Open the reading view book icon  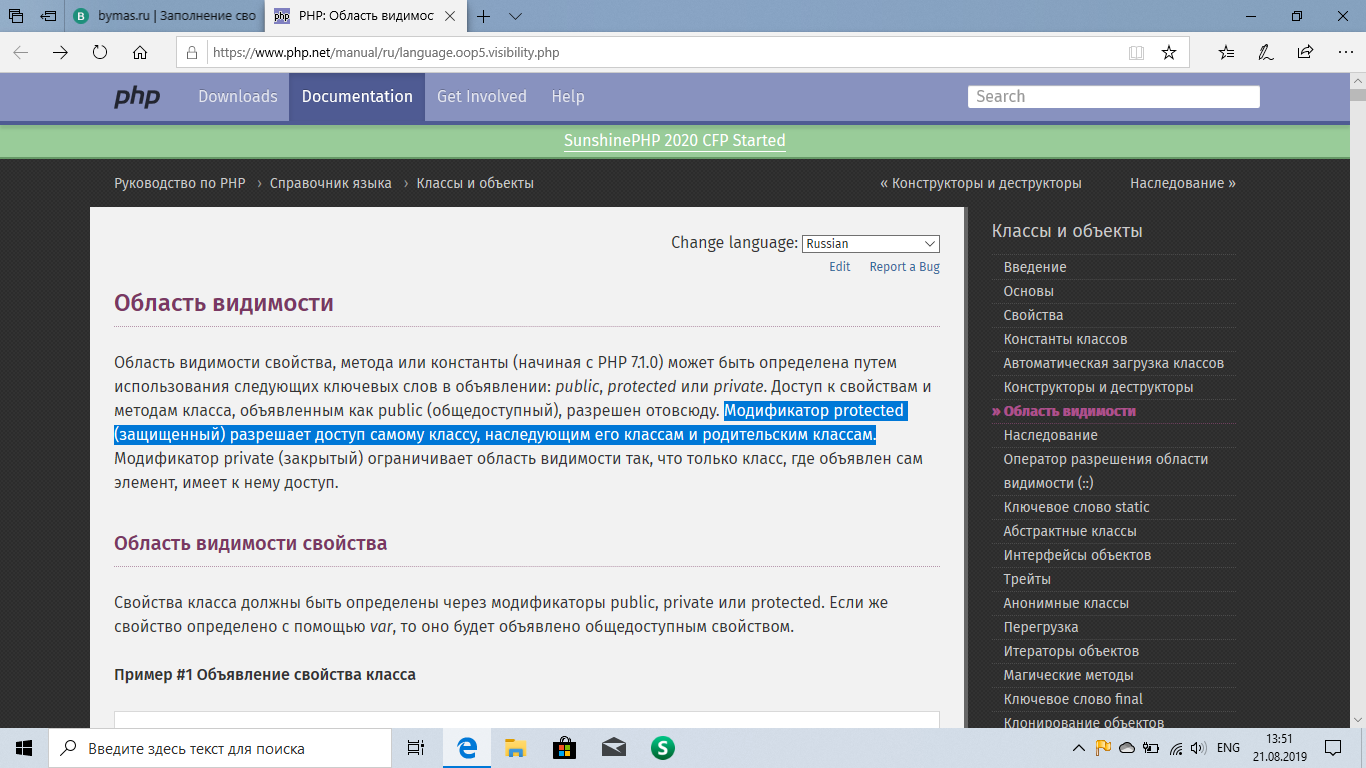click(1135, 52)
